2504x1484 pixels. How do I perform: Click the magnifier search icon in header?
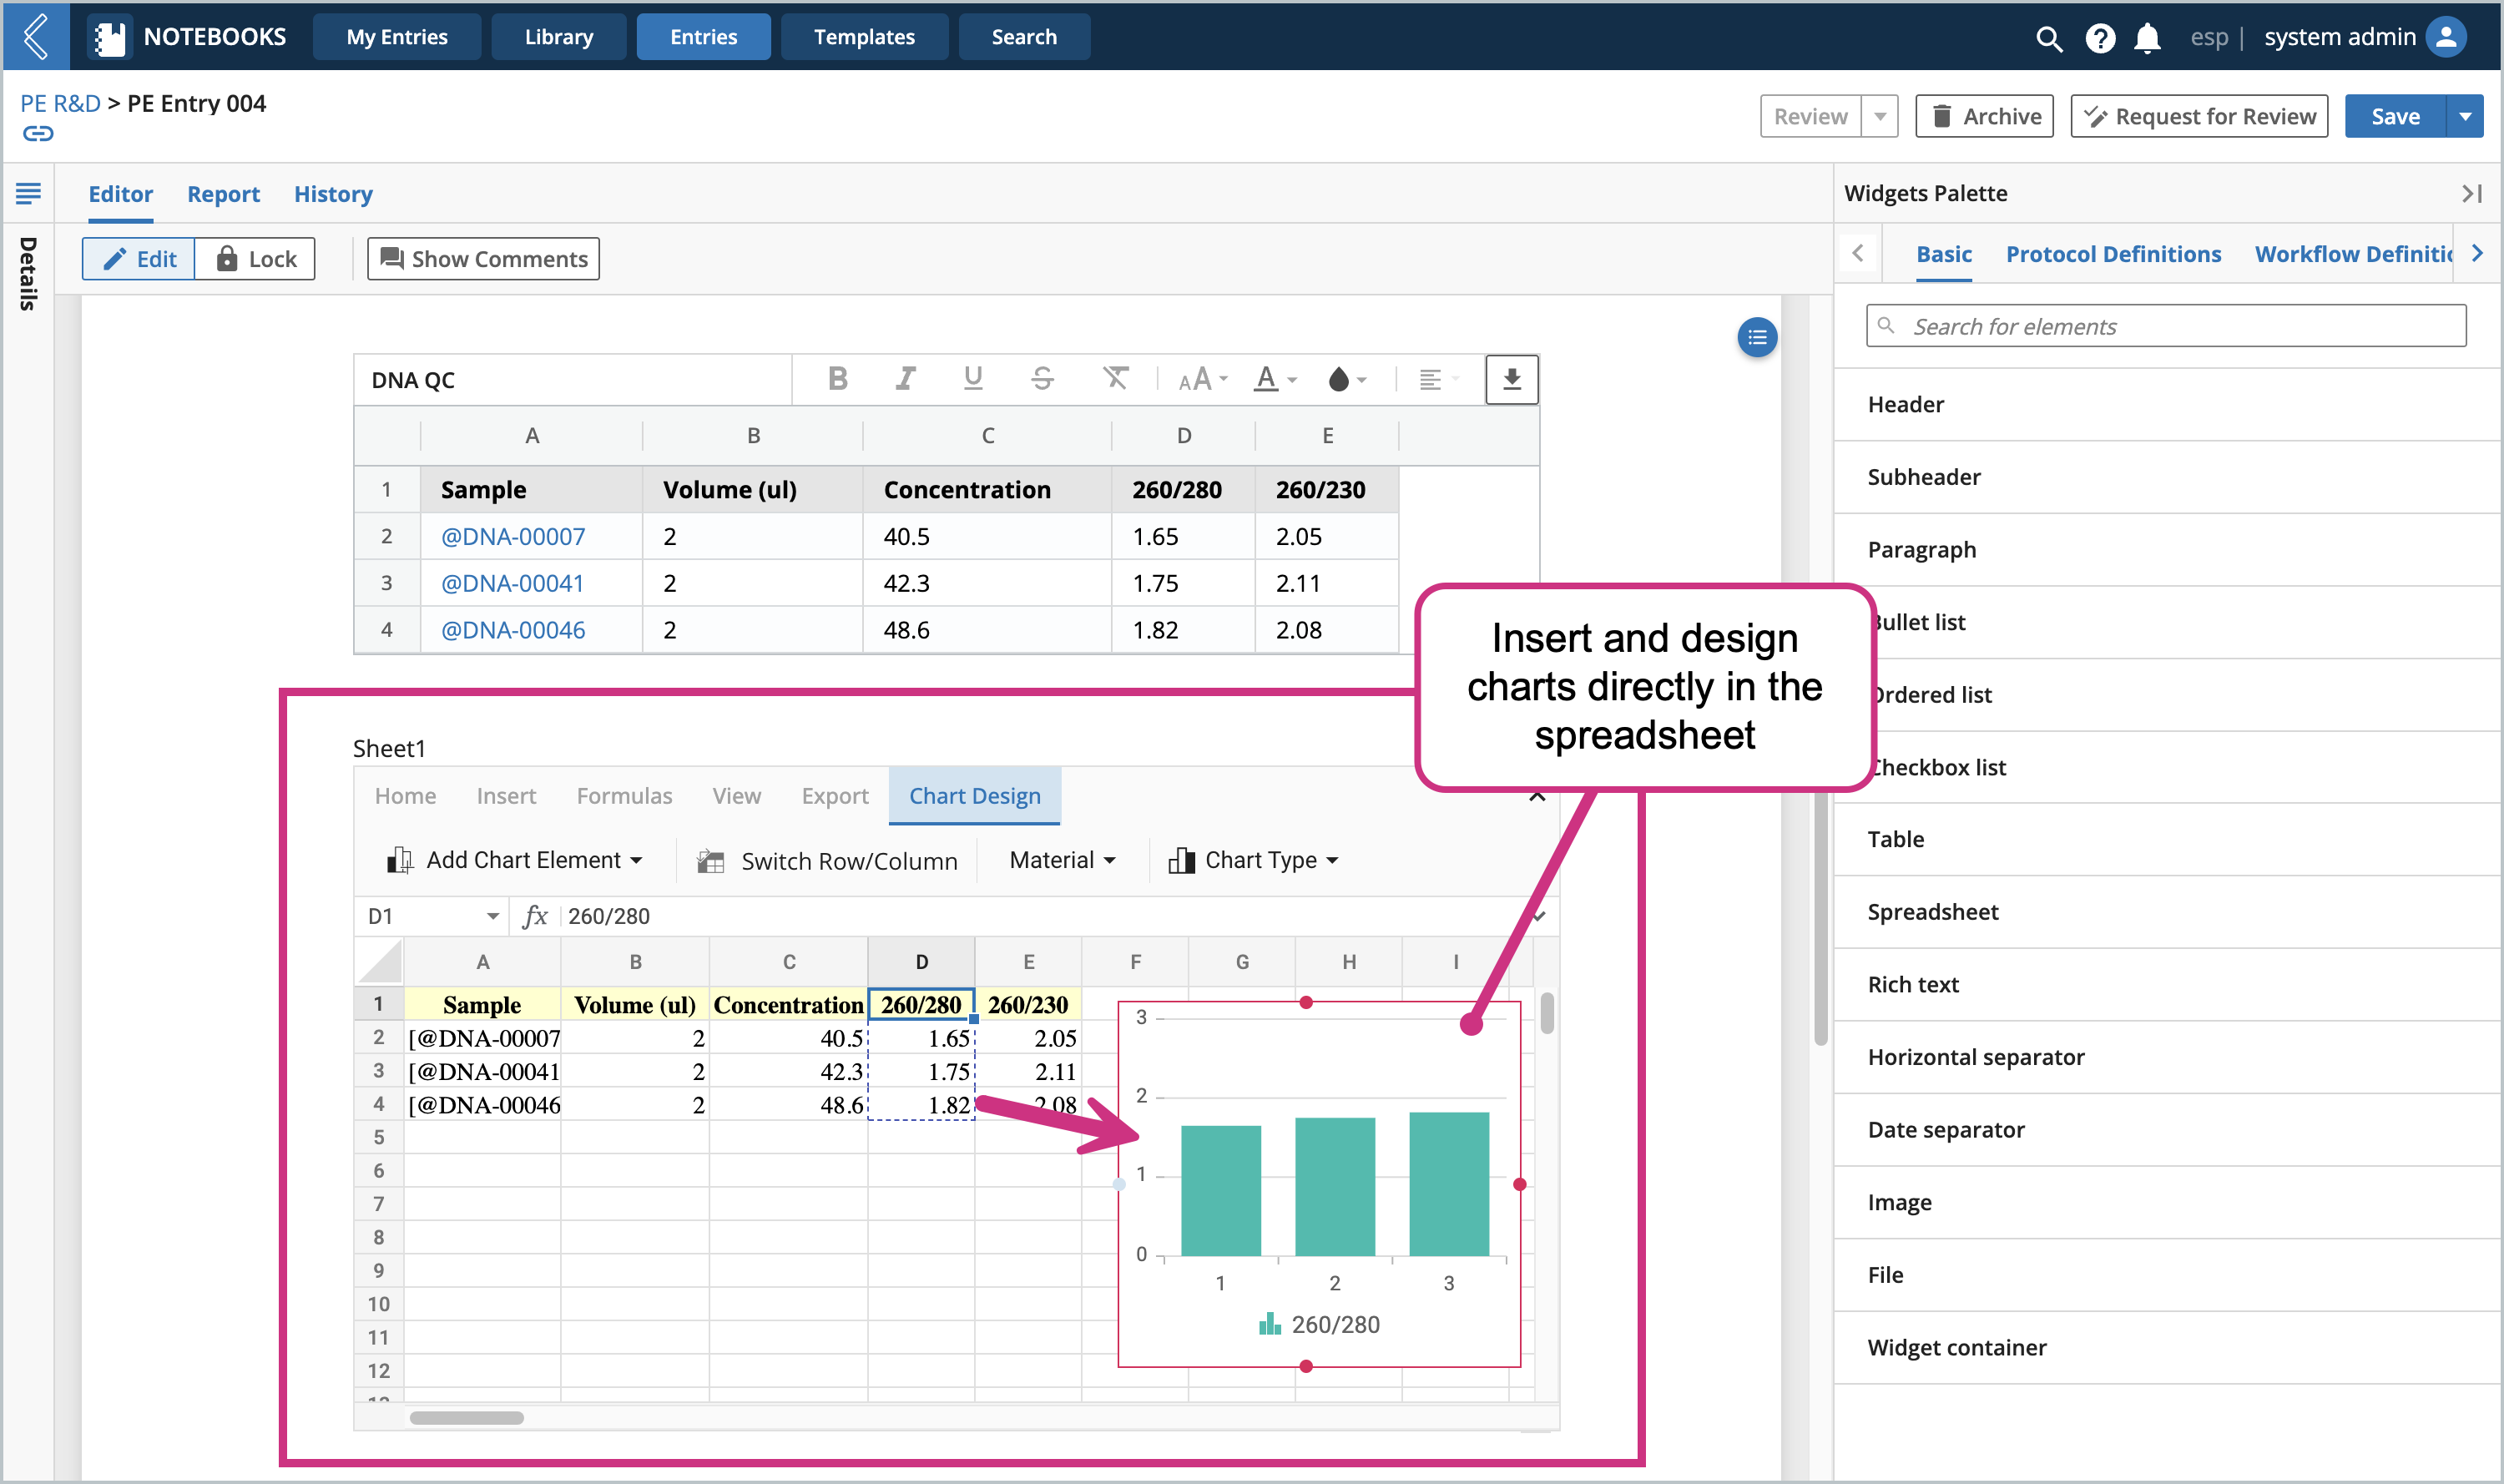[2048, 38]
